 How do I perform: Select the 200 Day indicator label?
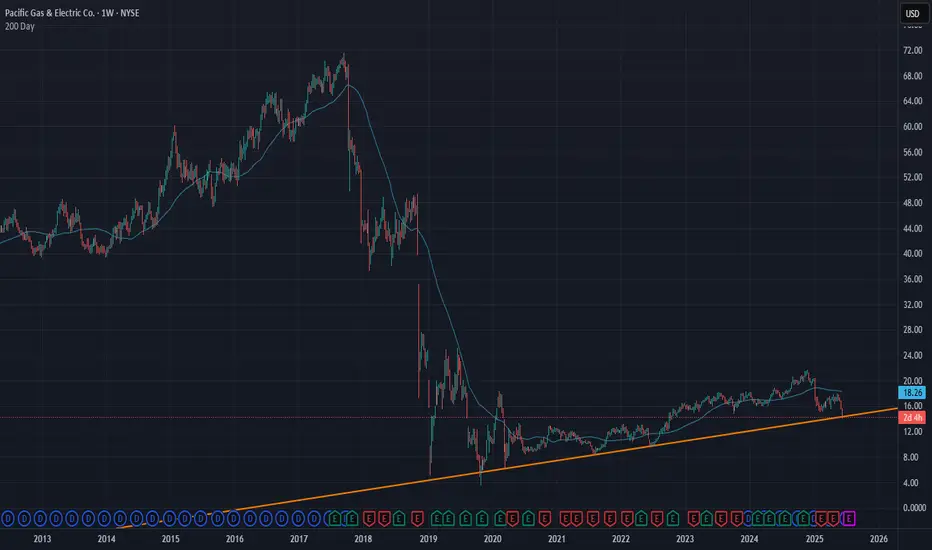(20, 26)
